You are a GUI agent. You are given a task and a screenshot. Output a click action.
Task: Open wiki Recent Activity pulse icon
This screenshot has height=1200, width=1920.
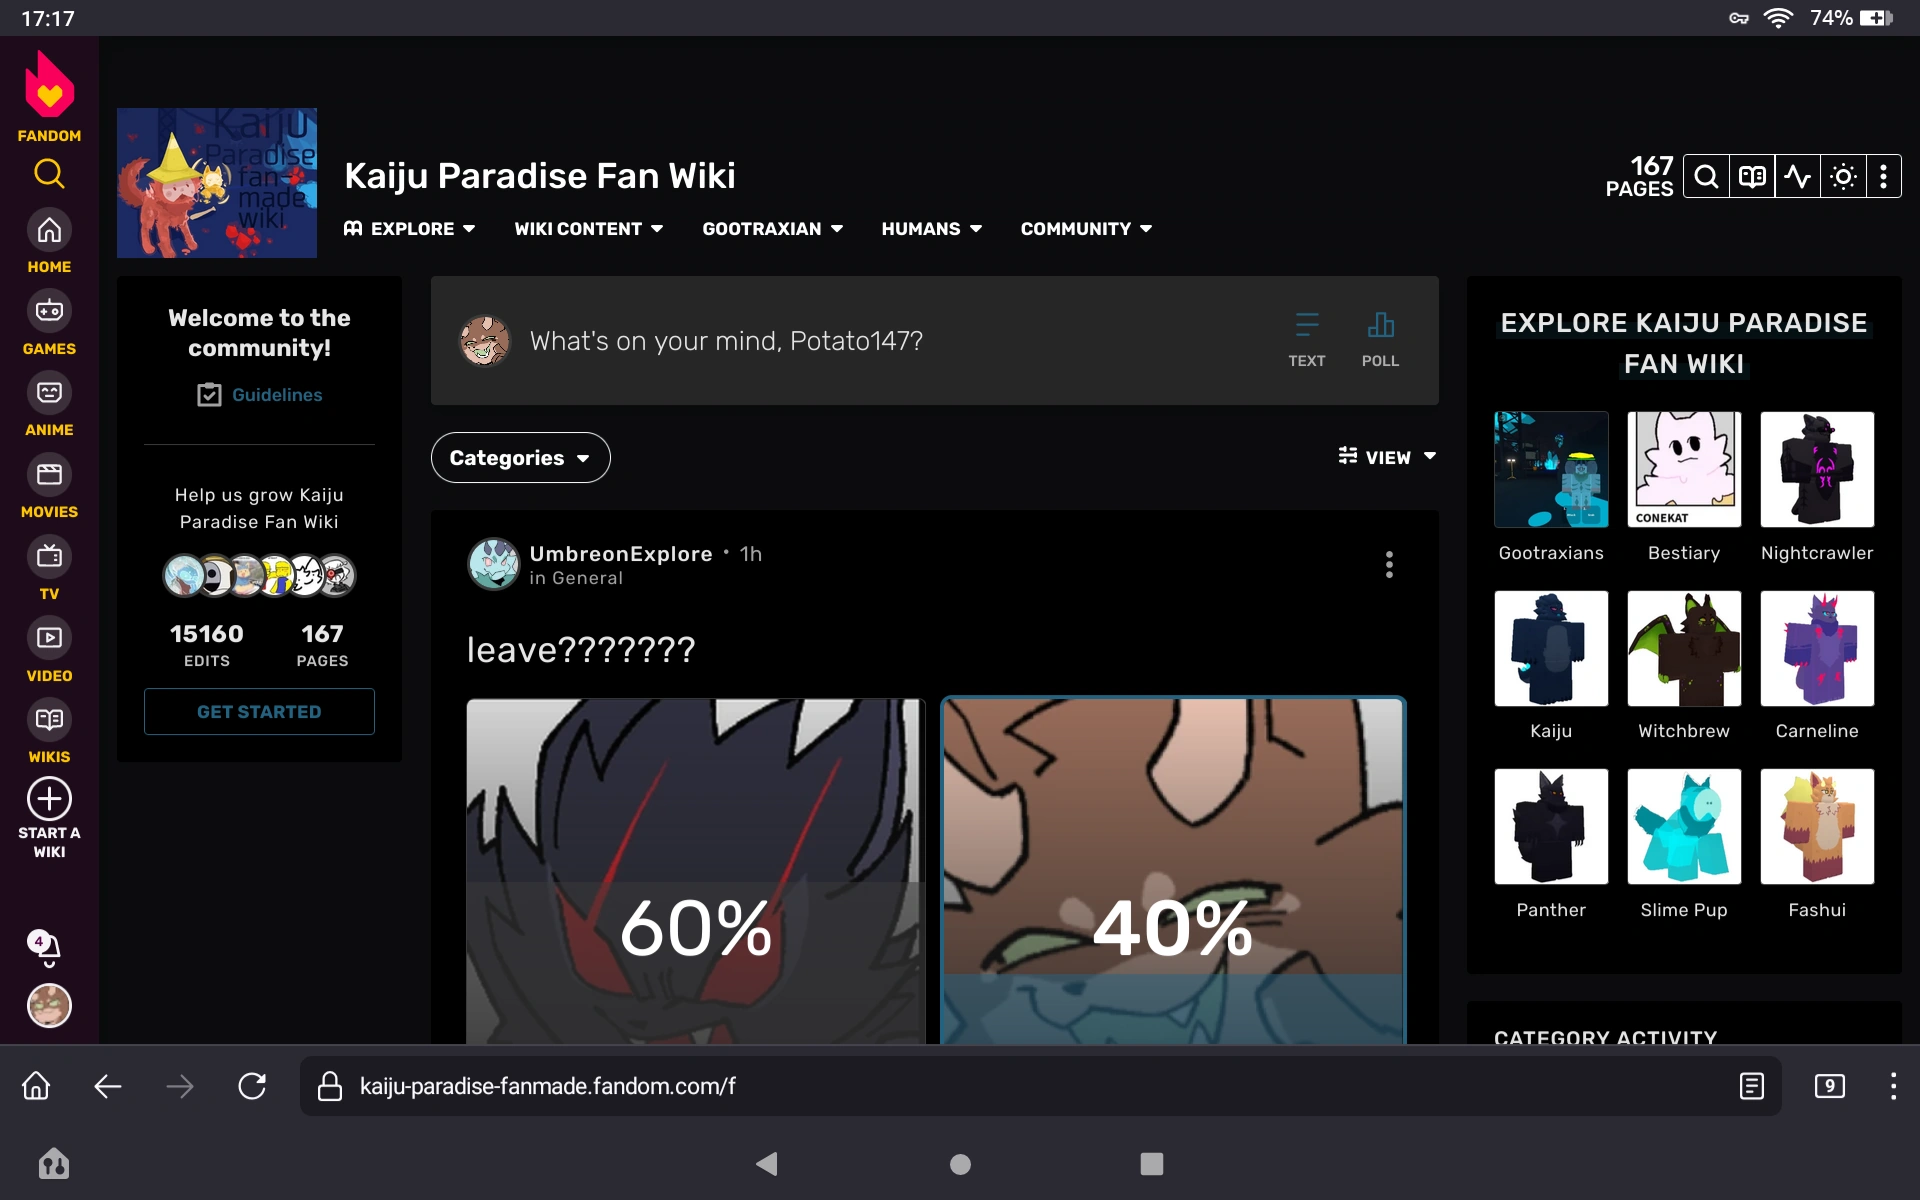coord(1797,177)
